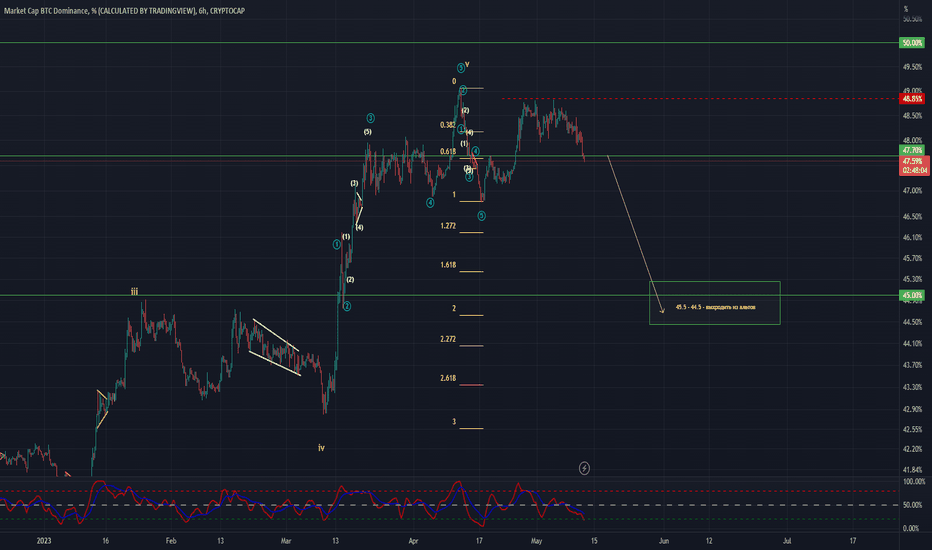Click the 41.84% price scale label
Image resolution: width=932 pixels, height=550 pixels.
pyautogui.click(x=912, y=470)
